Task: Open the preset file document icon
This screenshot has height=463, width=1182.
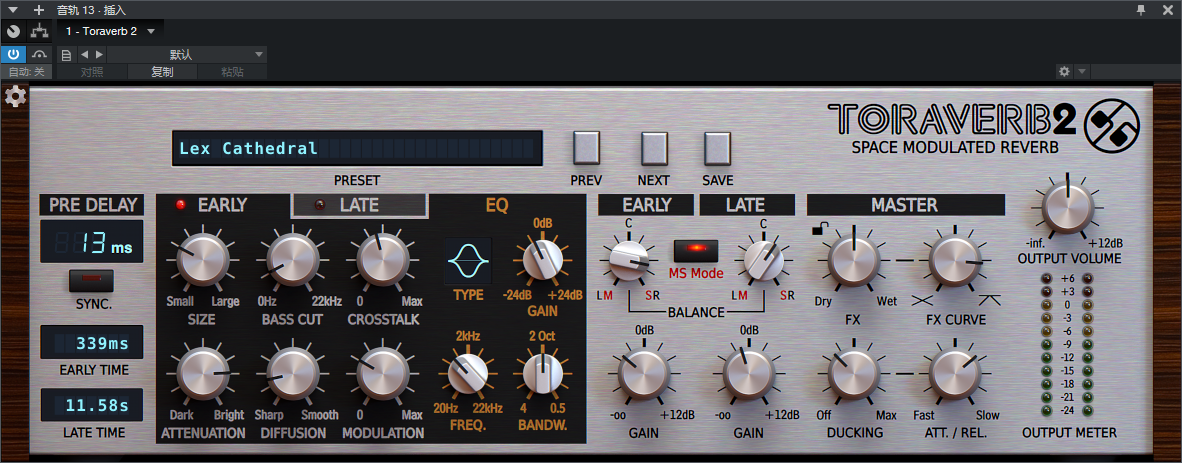Action: tap(67, 55)
